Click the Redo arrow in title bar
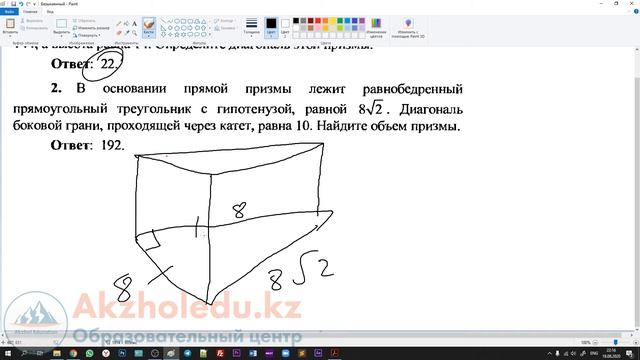Screen dimensions: 640x360 click(28, 4)
